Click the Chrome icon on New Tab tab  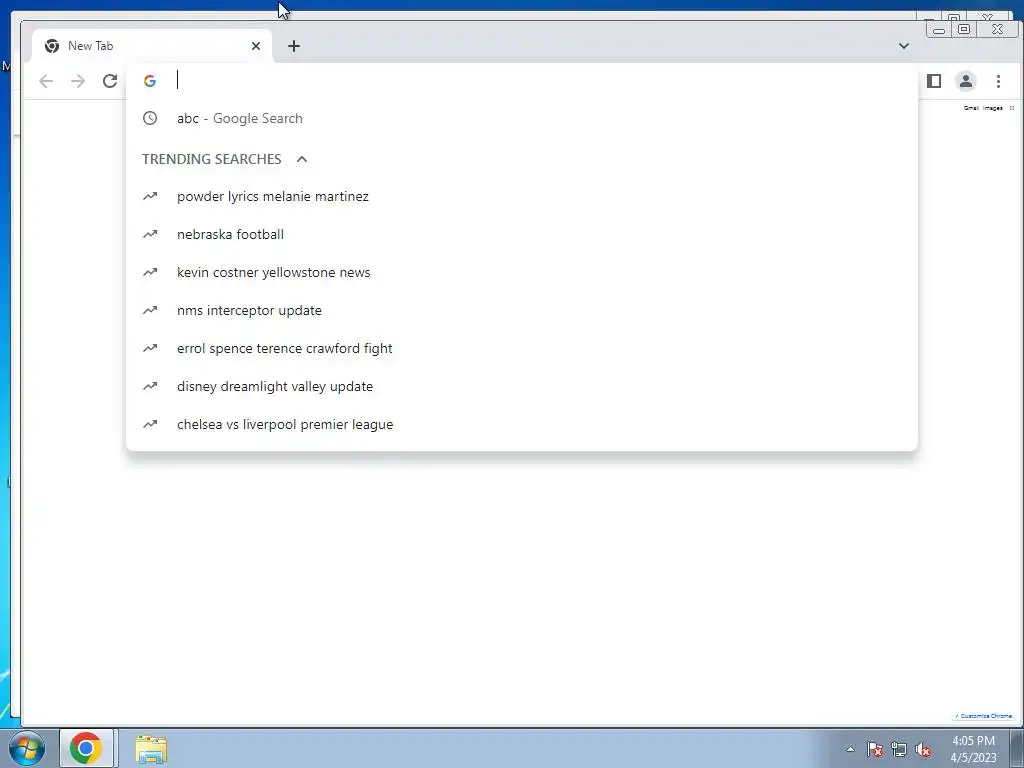pyautogui.click(x=52, y=46)
